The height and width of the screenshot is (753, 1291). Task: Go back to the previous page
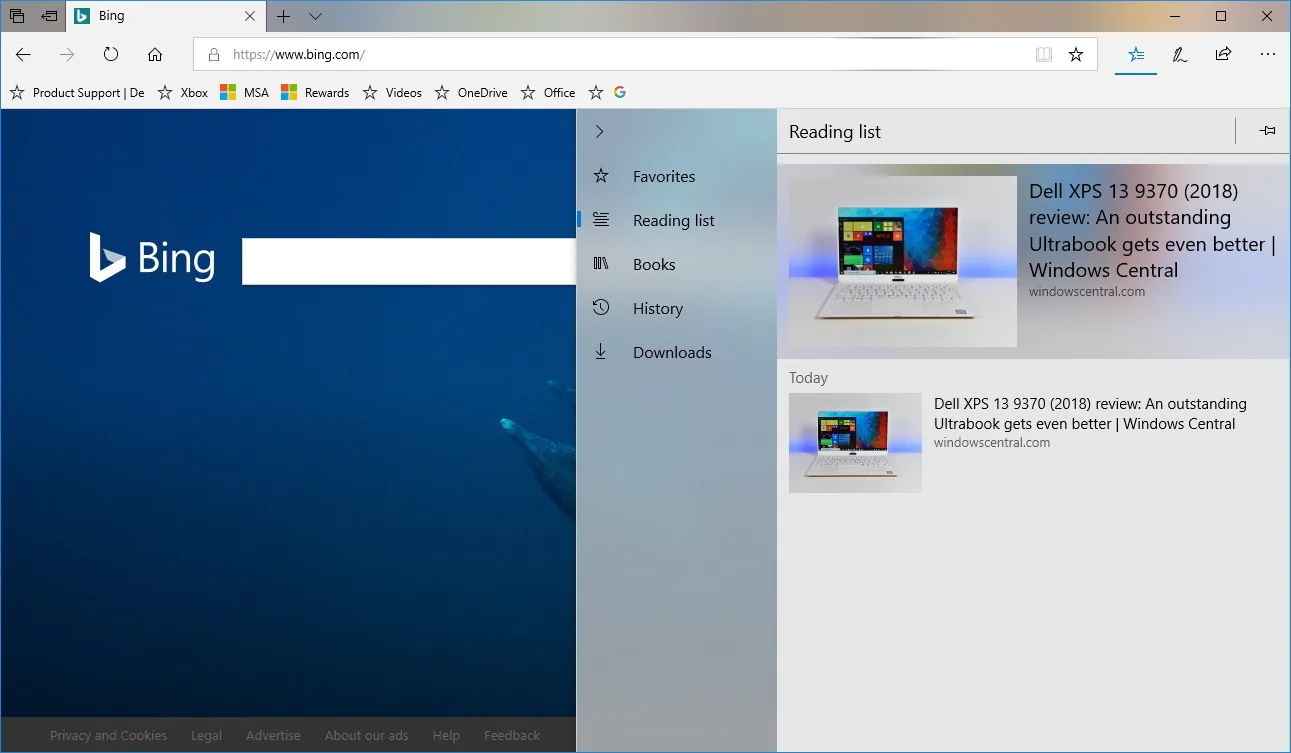click(23, 55)
